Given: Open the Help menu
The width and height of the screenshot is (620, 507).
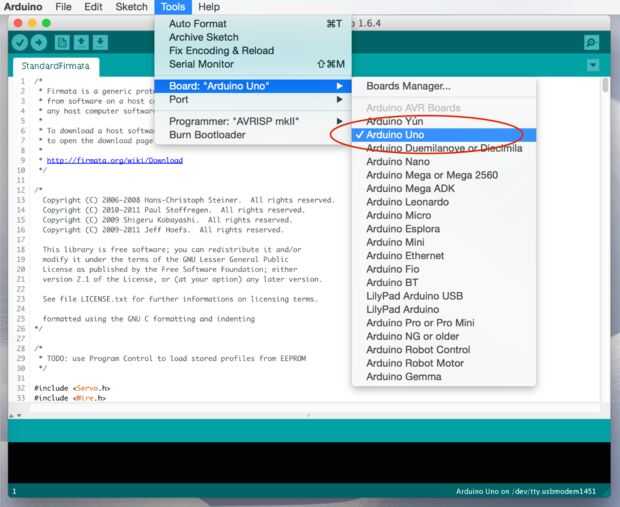Looking at the screenshot, I should [x=209, y=7].
